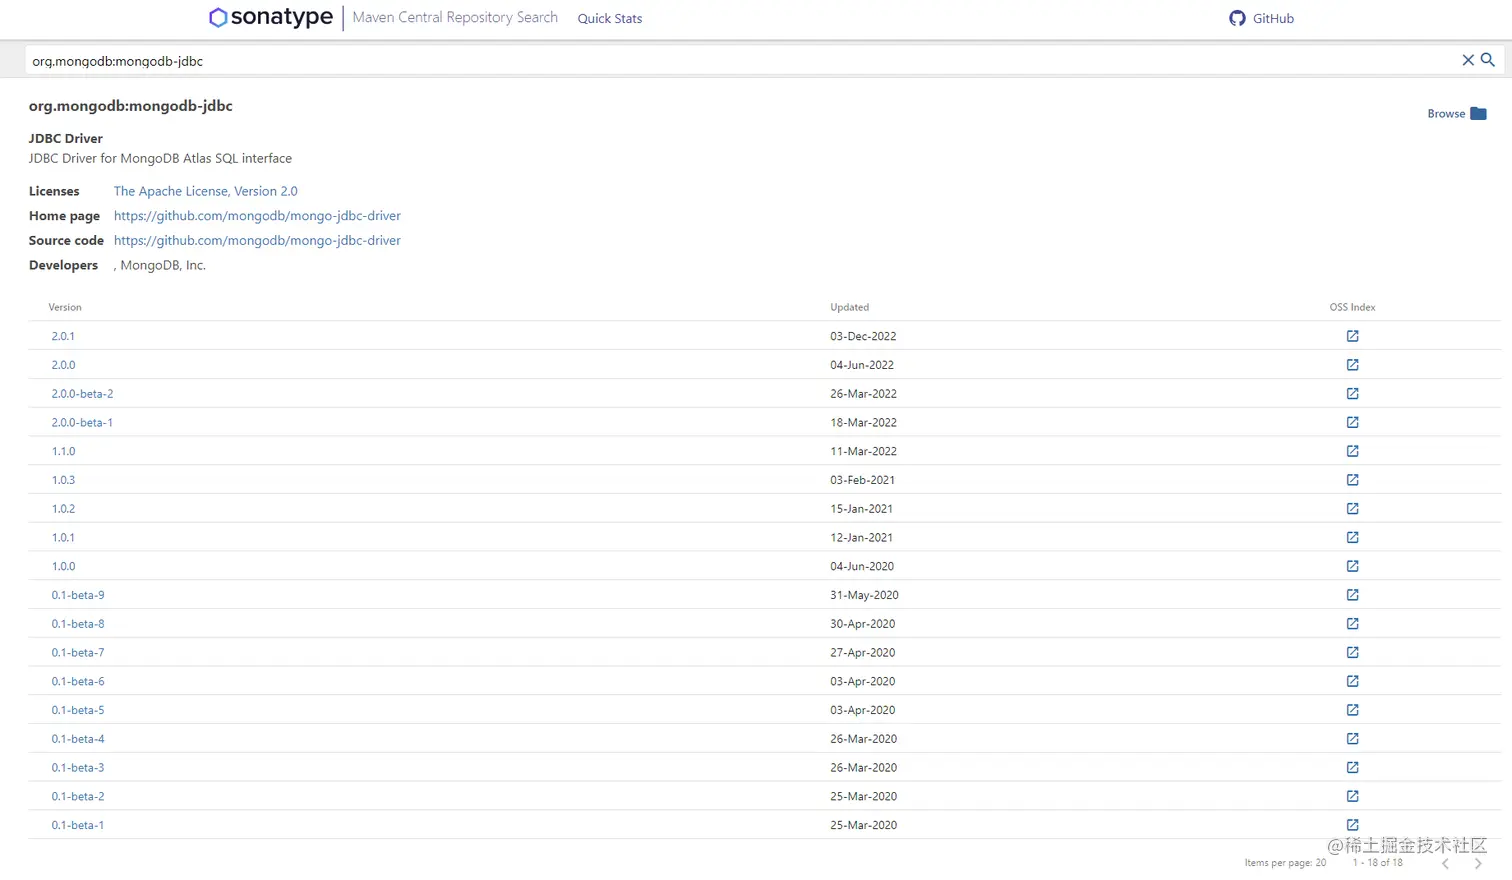
Task: Open OSS Index for version 1.1.0
Action: (1352, 451)
